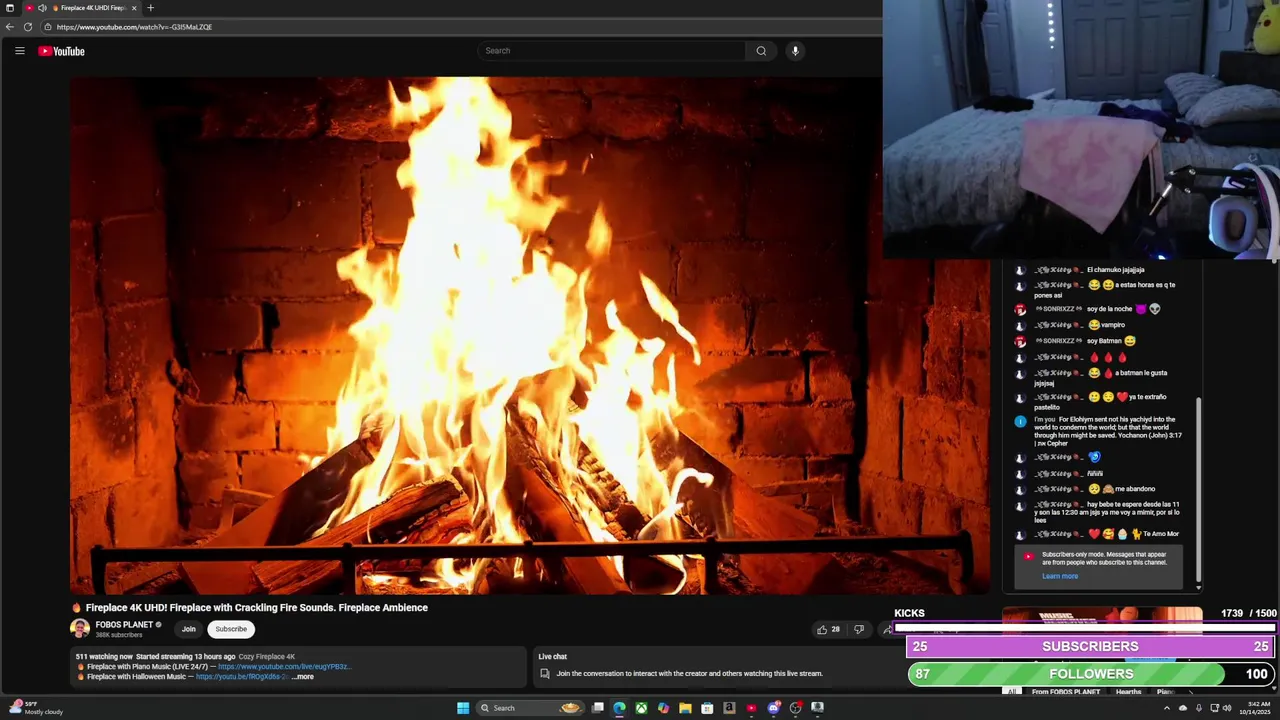Open Xbox app from taskbar
The image size is (1280, 720).
[x=641, y=708]
